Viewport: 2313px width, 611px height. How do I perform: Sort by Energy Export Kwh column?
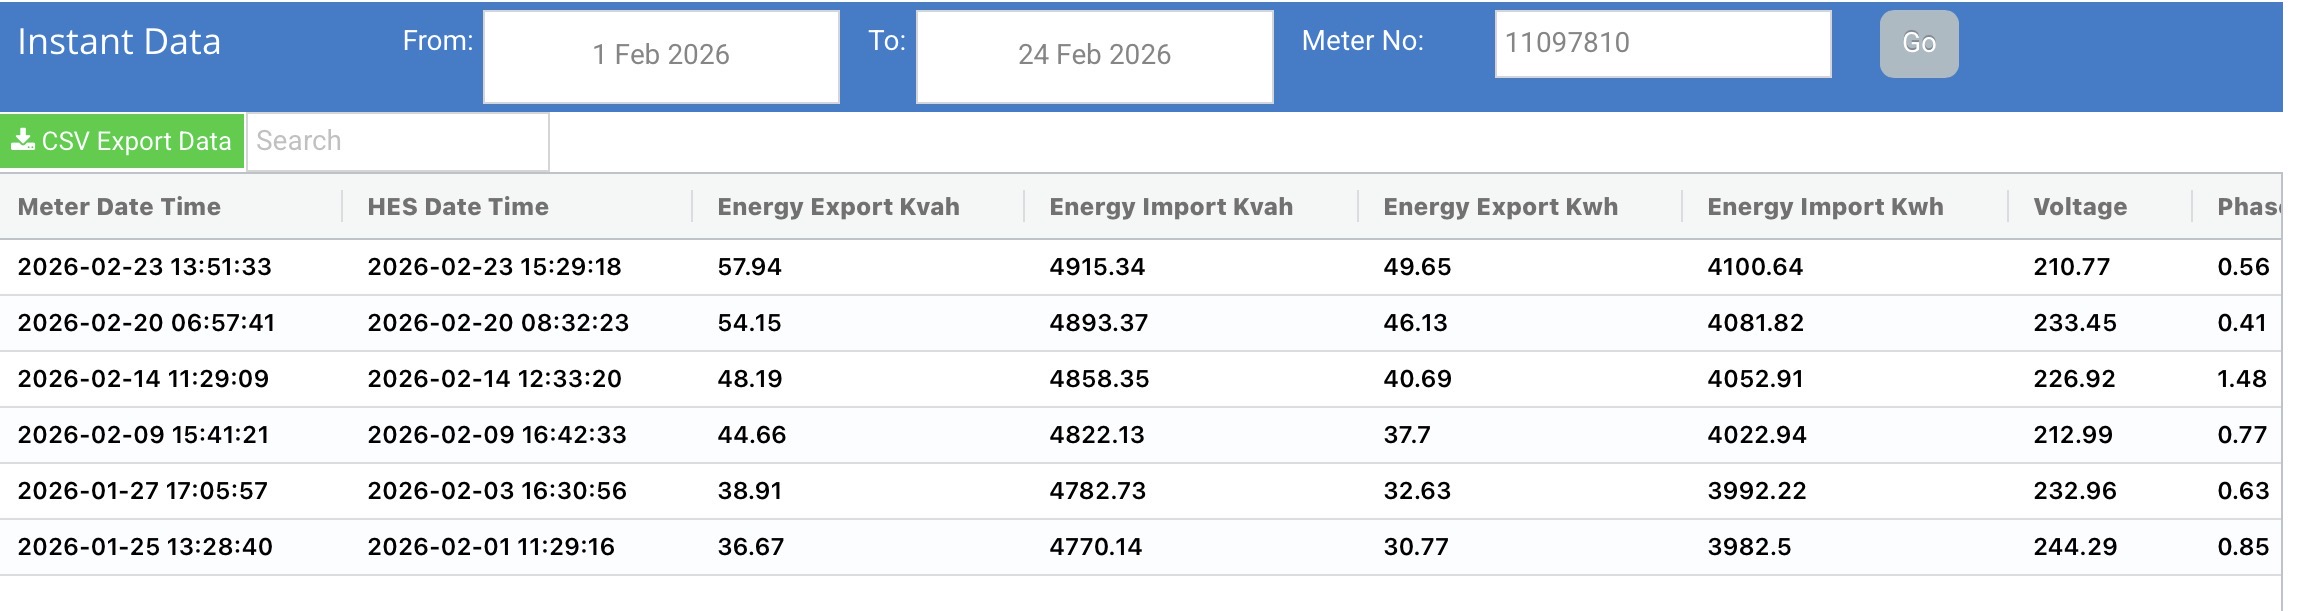point(1500,207)
